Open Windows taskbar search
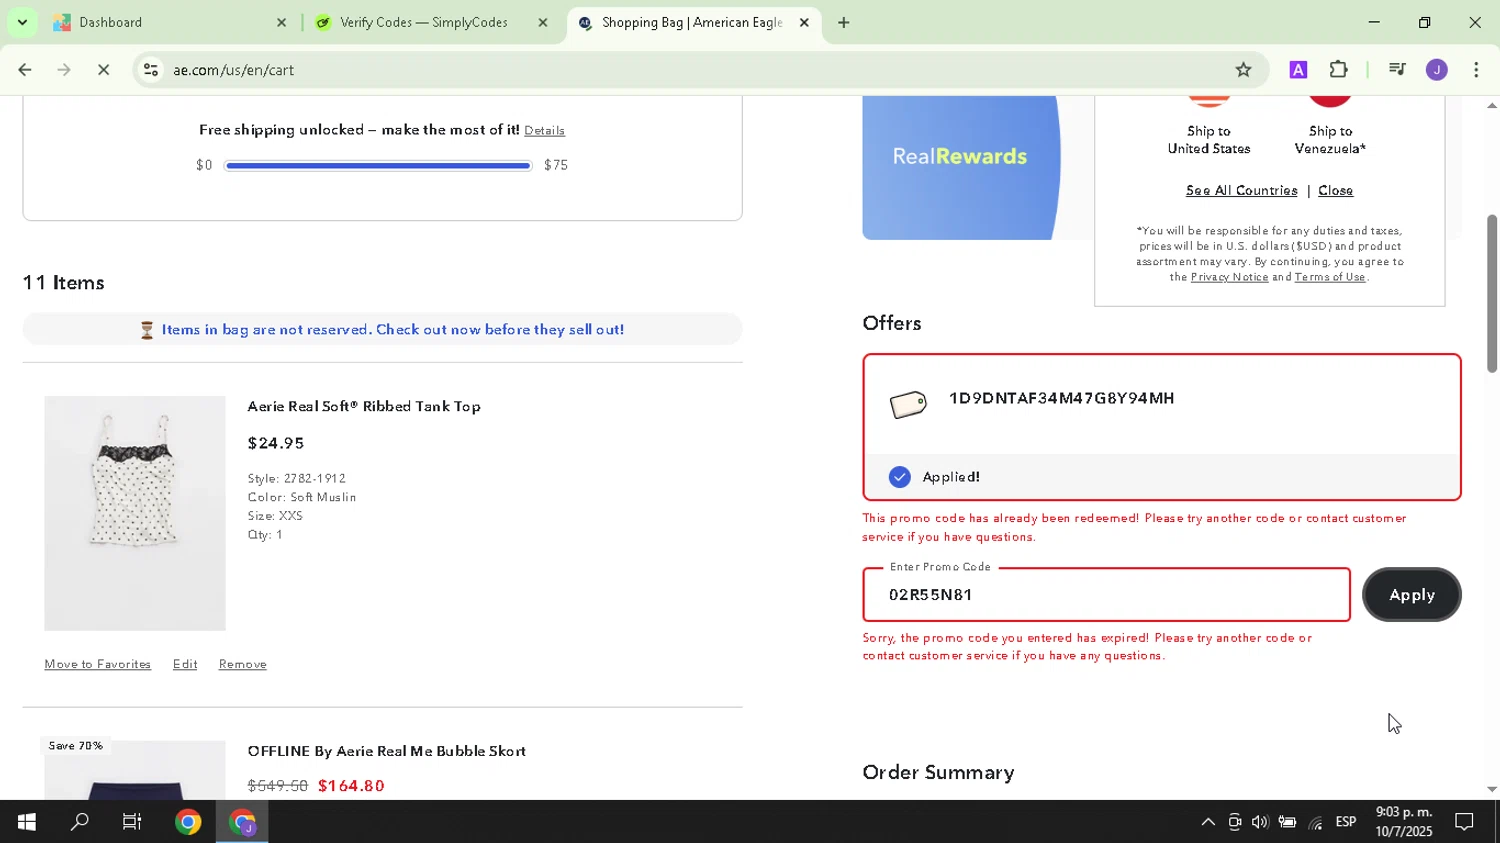Viewport: 1500px width, 843px height. coord(79,822)
